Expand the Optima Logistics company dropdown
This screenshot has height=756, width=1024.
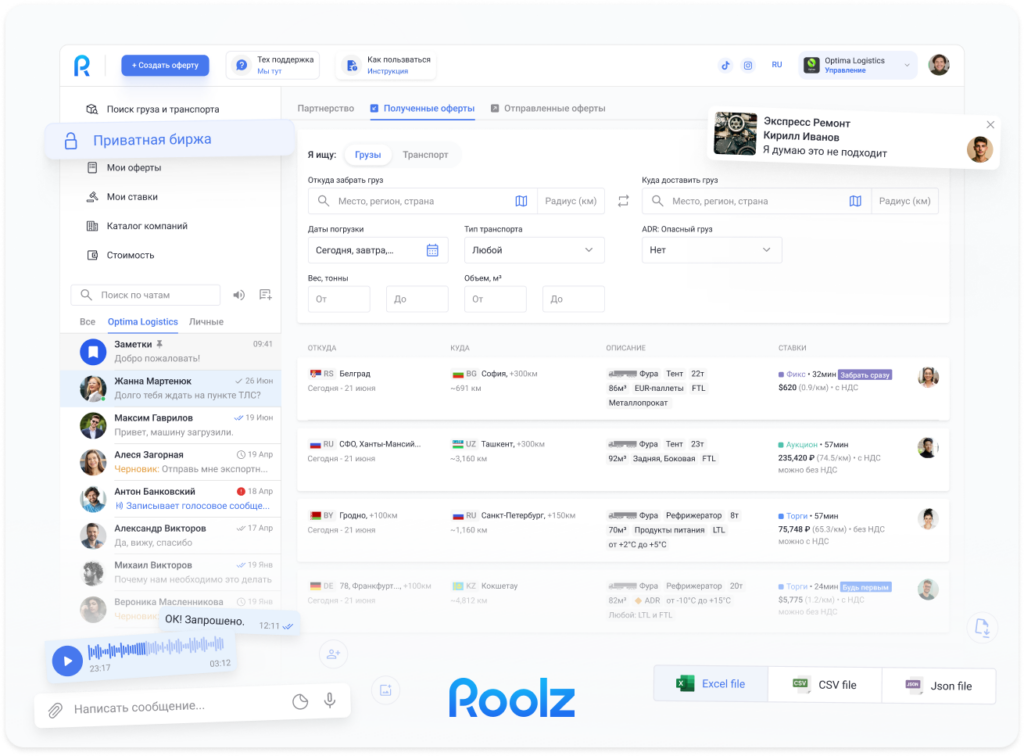(907, 65)
